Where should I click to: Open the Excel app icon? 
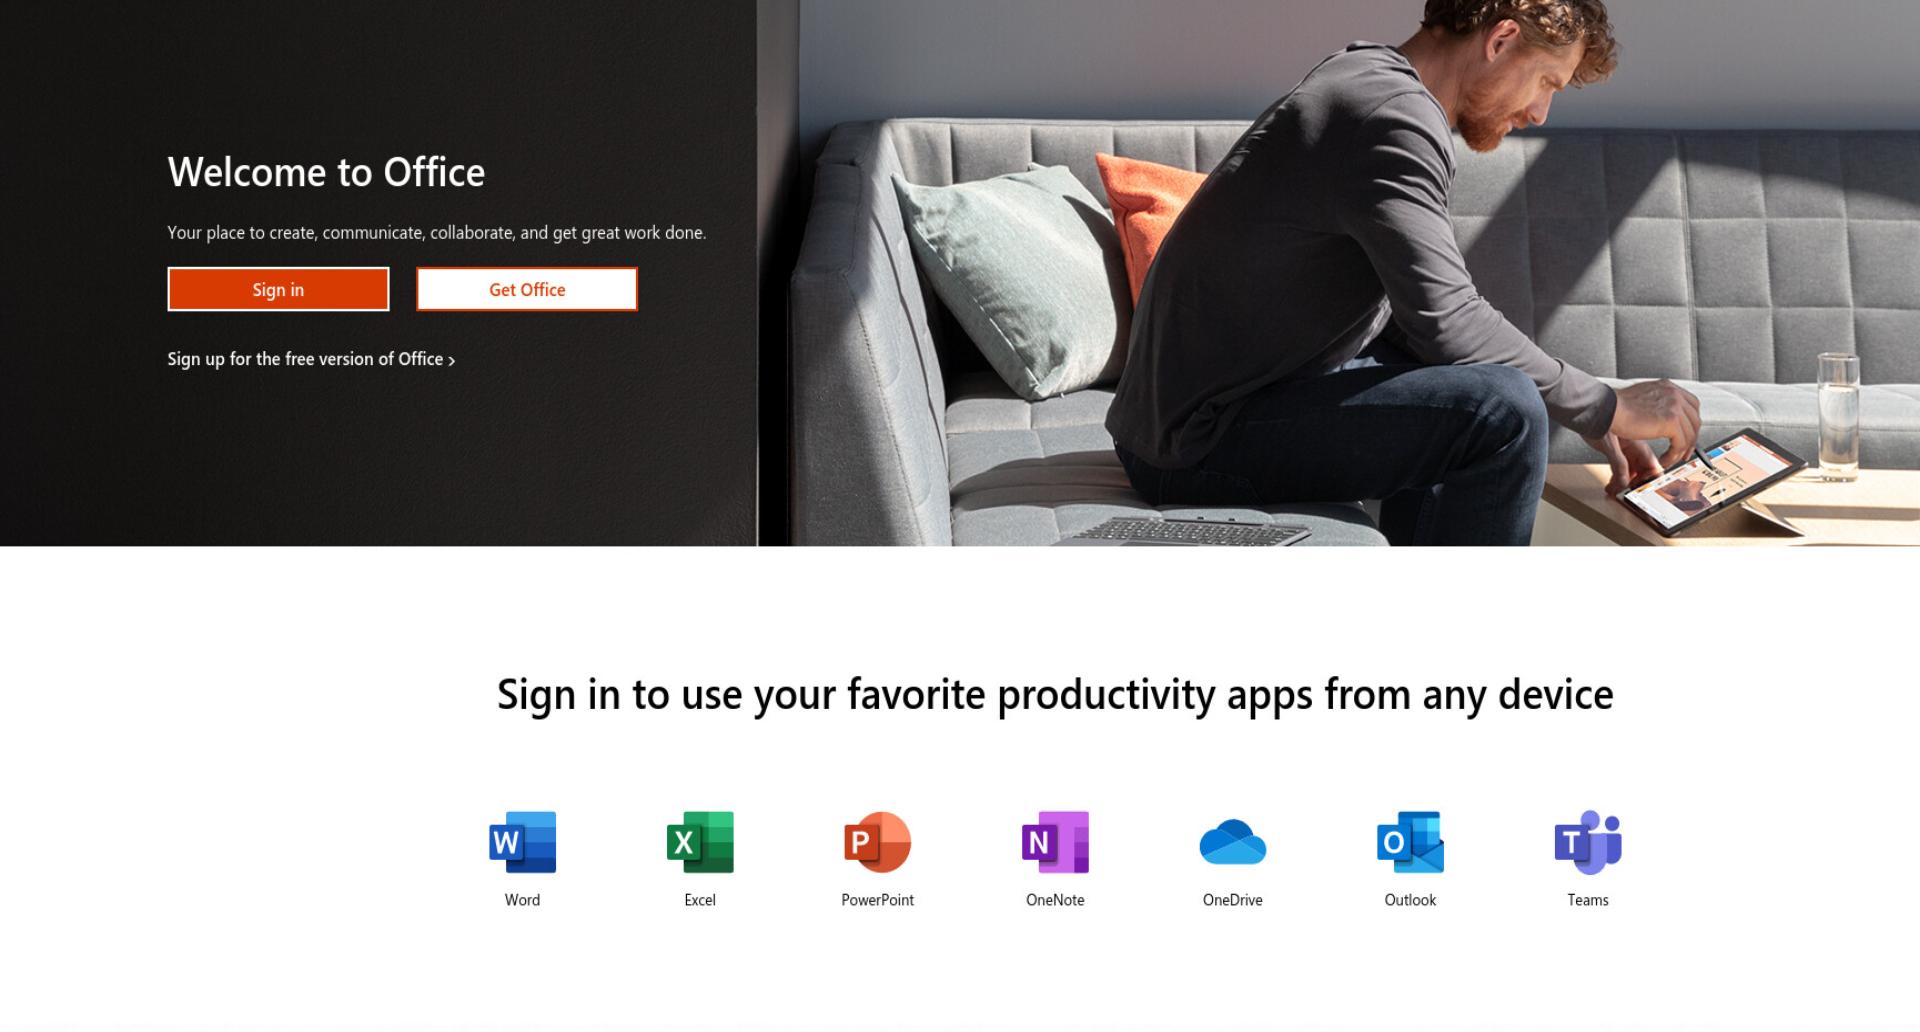point(700,842)
